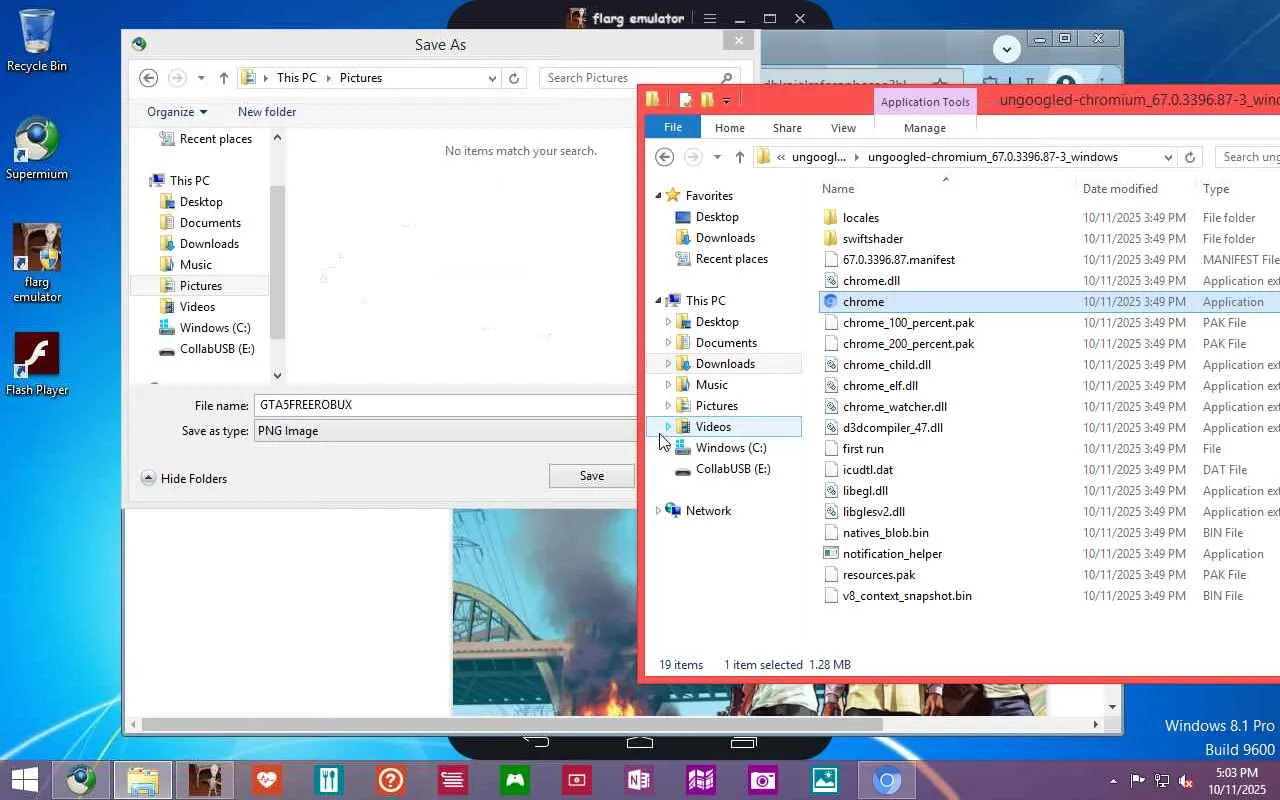
Task: Open the File tab in Explorer ribbon
Action: (673, 127)
